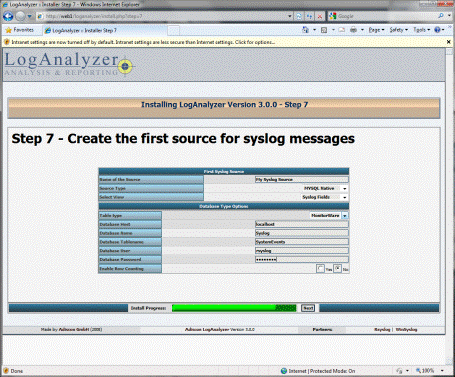Viewport: 455px width, 377px height.
Task: Open the Adiscon LogAnalyzer version footer link
Action: [x=220, y=330]
